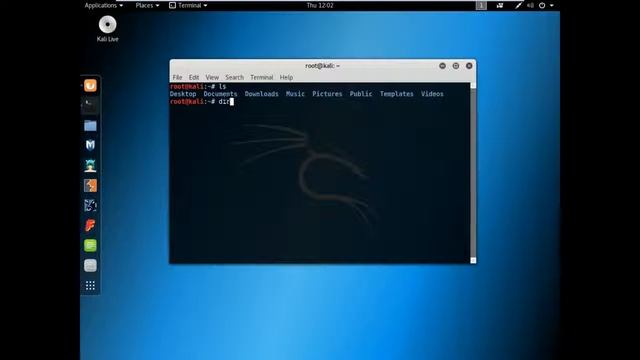
Task: Expand the system menu arrow in top bar
Action: pyautogui.click(x=551, y=5)
